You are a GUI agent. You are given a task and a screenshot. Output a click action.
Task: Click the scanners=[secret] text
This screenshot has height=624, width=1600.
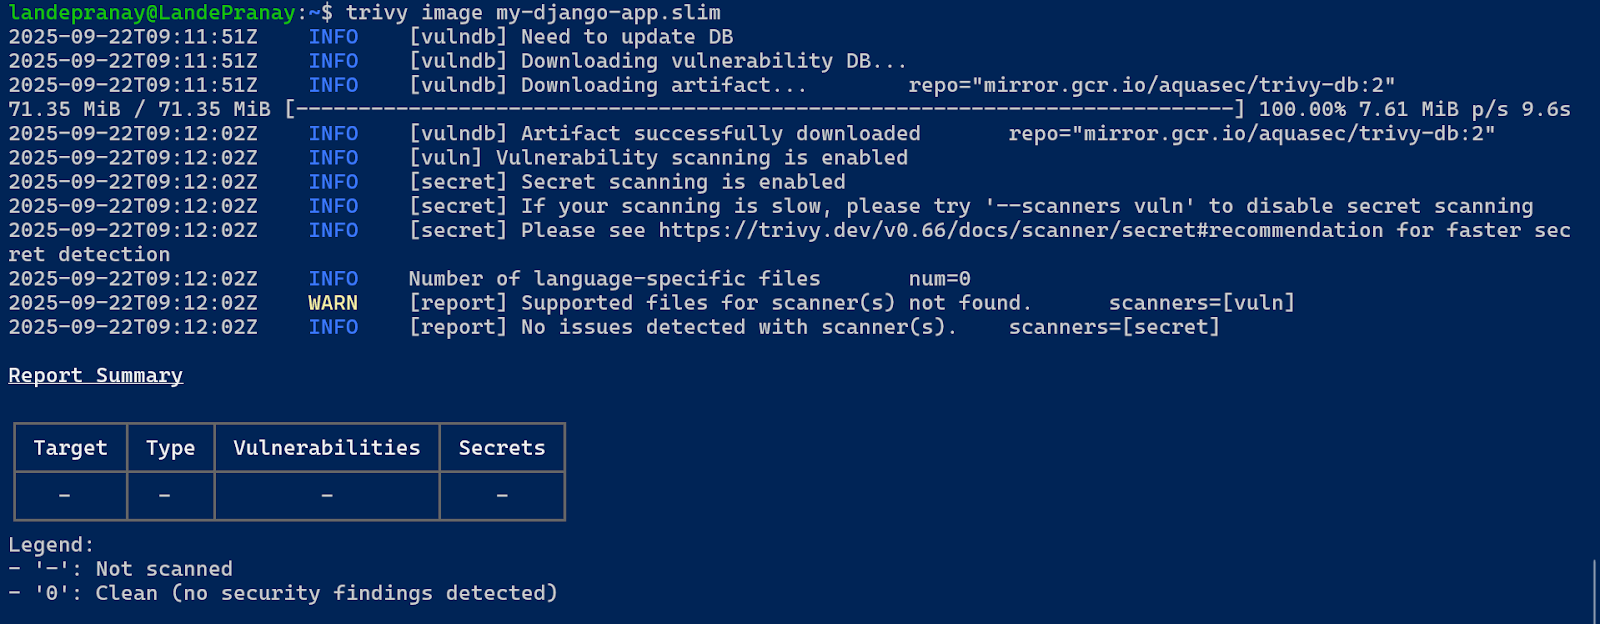(x=1114, y=327)
